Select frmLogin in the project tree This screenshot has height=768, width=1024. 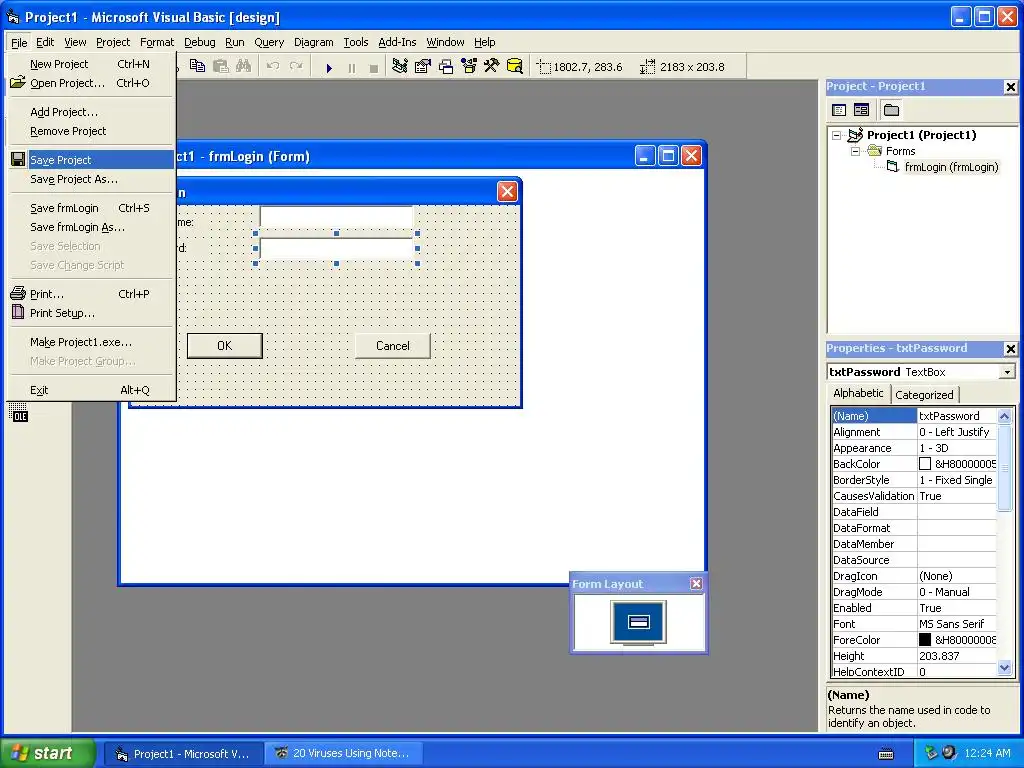pyautogui.click(x=951, y=167)
